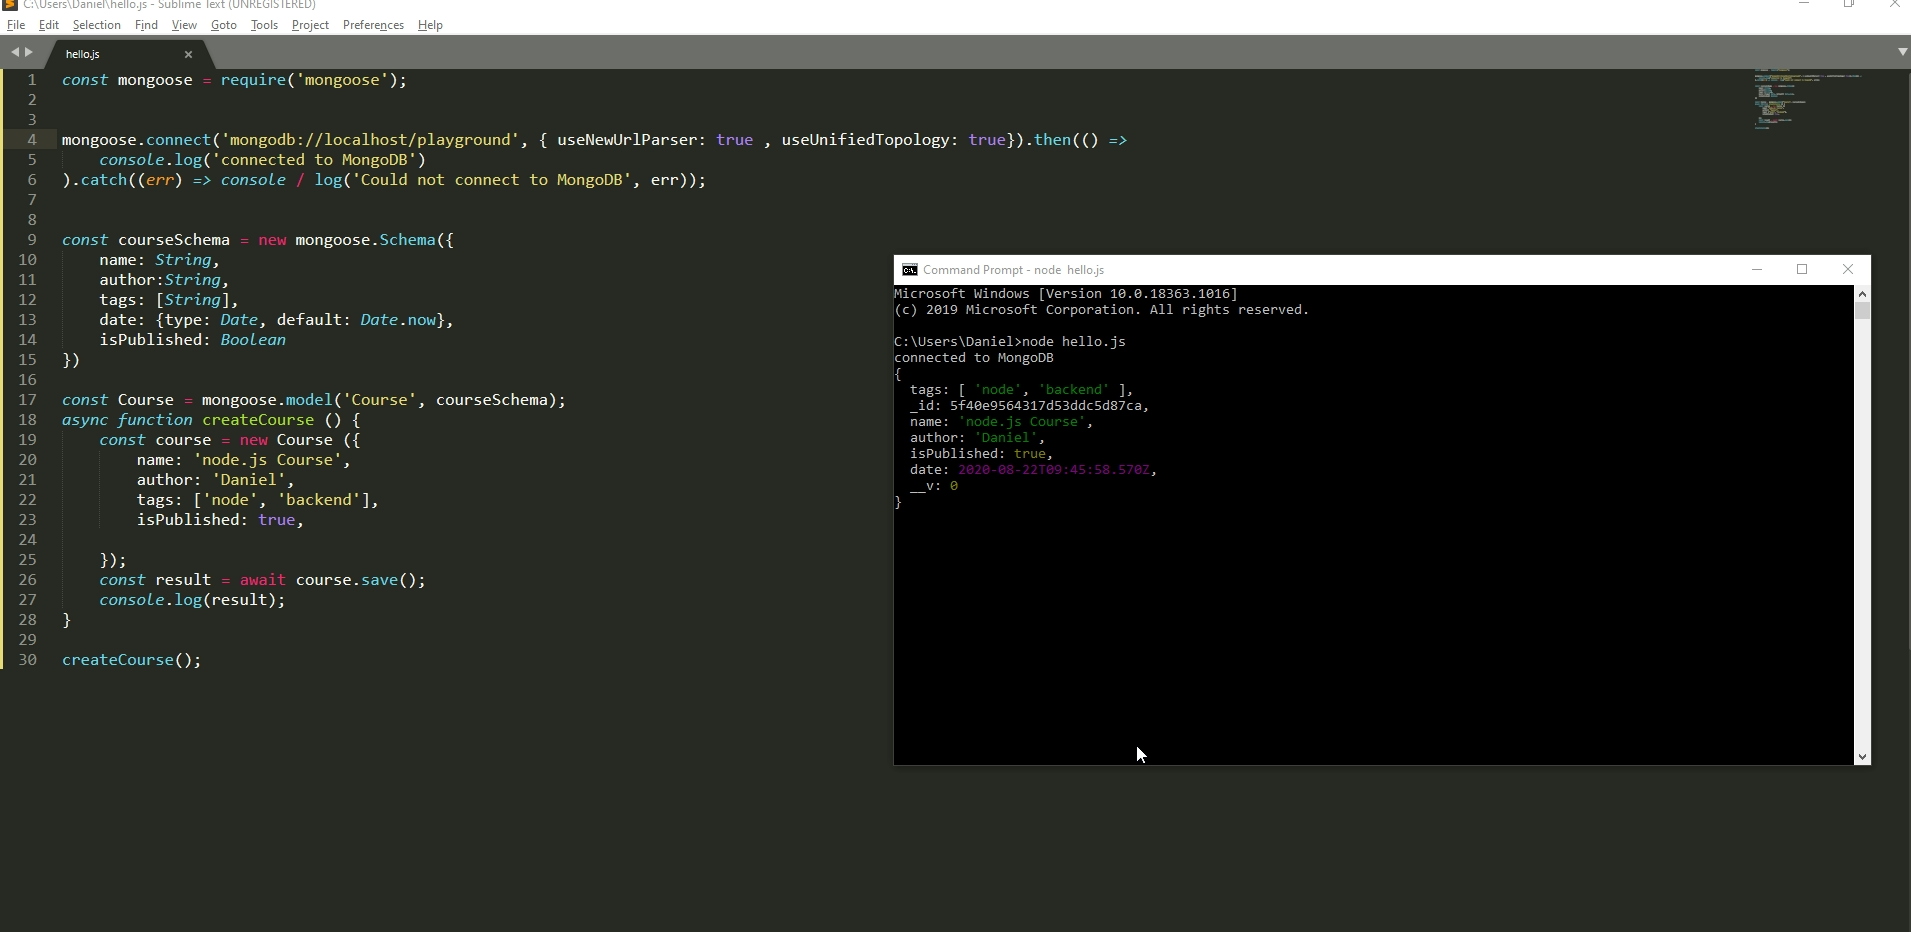Click the Command Prompt title bar text
This screenshot has width=1911, height=932.
(x=1013, y=270)
